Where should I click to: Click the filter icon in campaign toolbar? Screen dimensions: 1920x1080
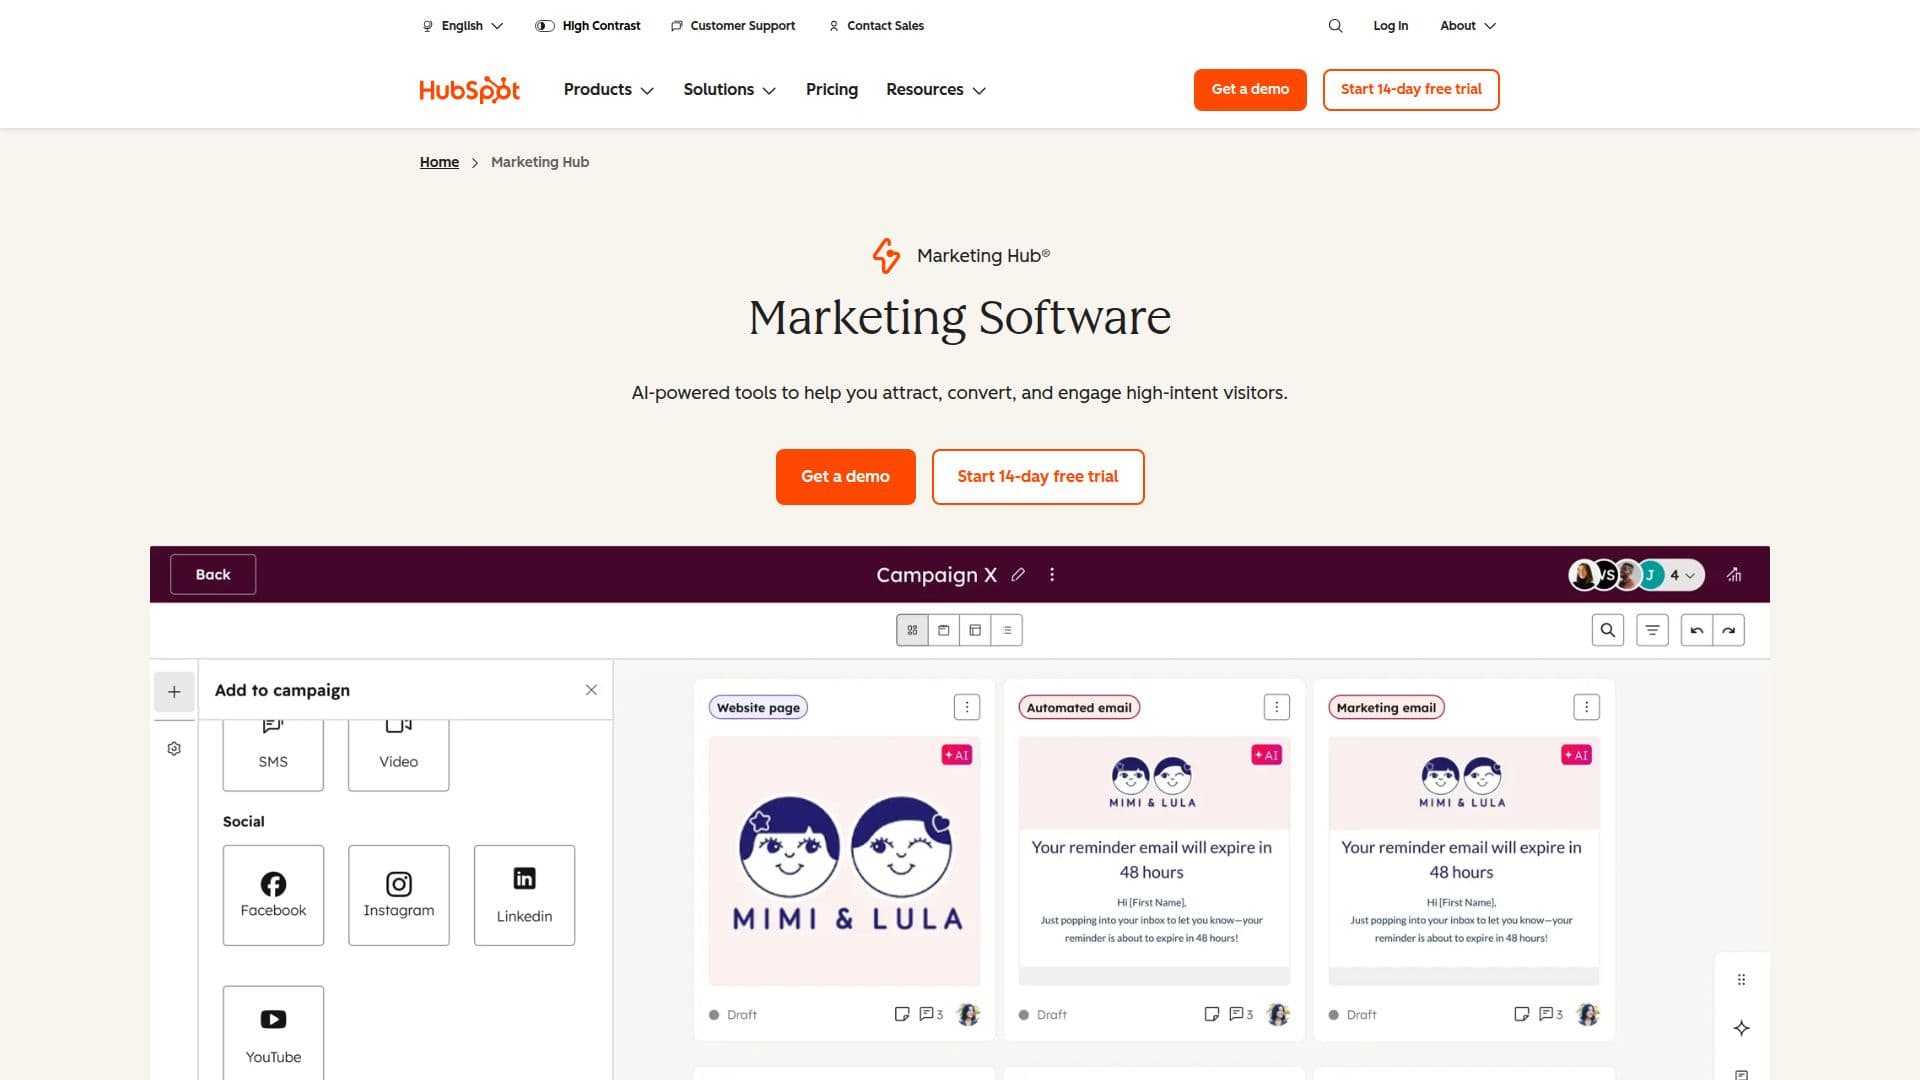[1652, 630]
